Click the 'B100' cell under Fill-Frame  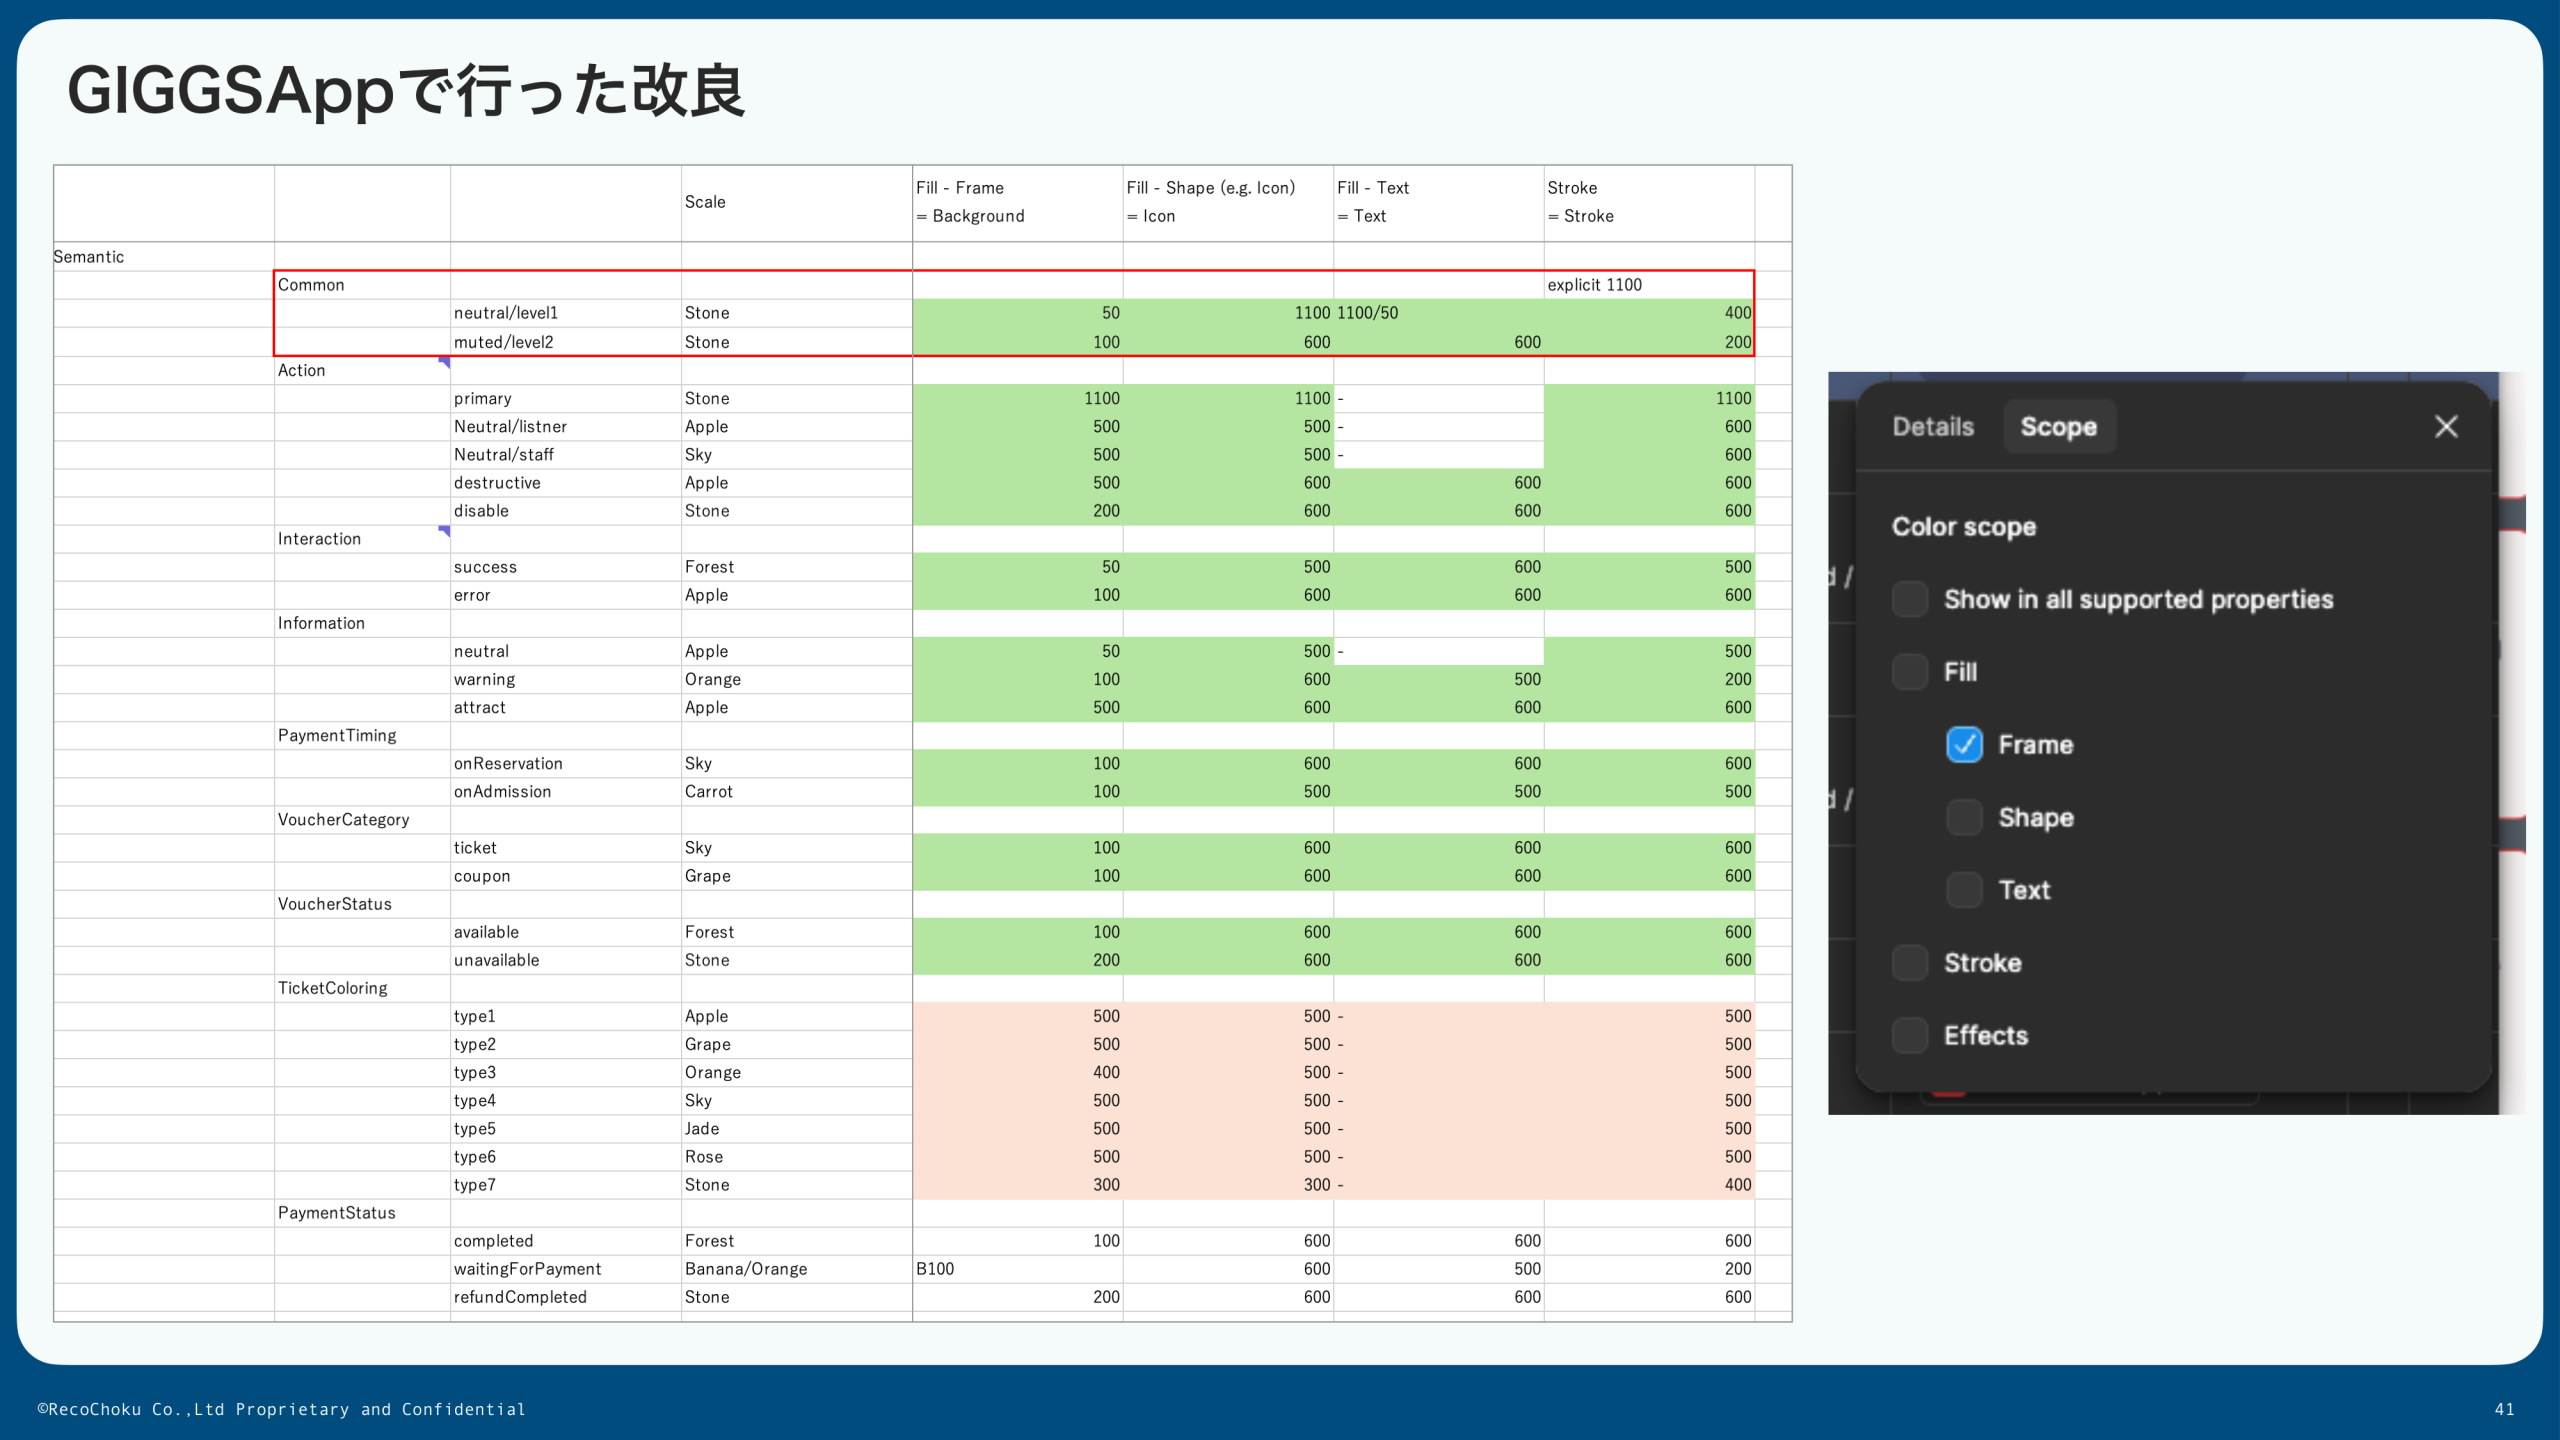tap(935, 1268)
